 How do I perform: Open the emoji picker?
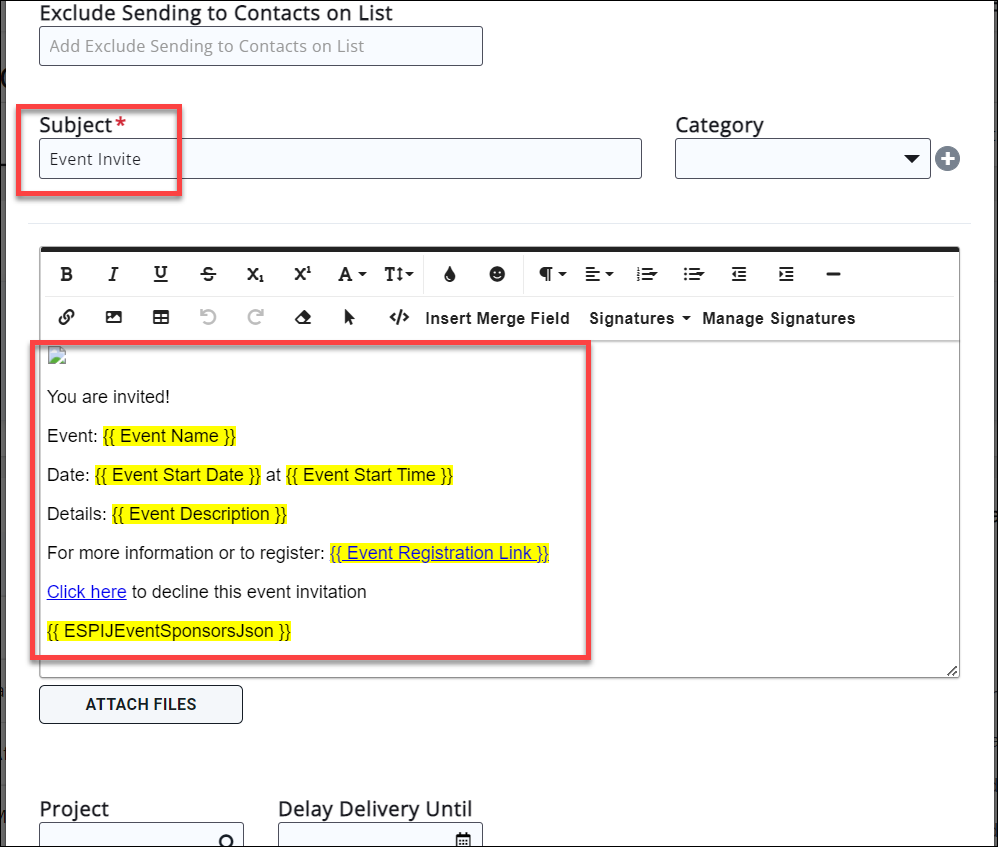[x=497, y=274]
